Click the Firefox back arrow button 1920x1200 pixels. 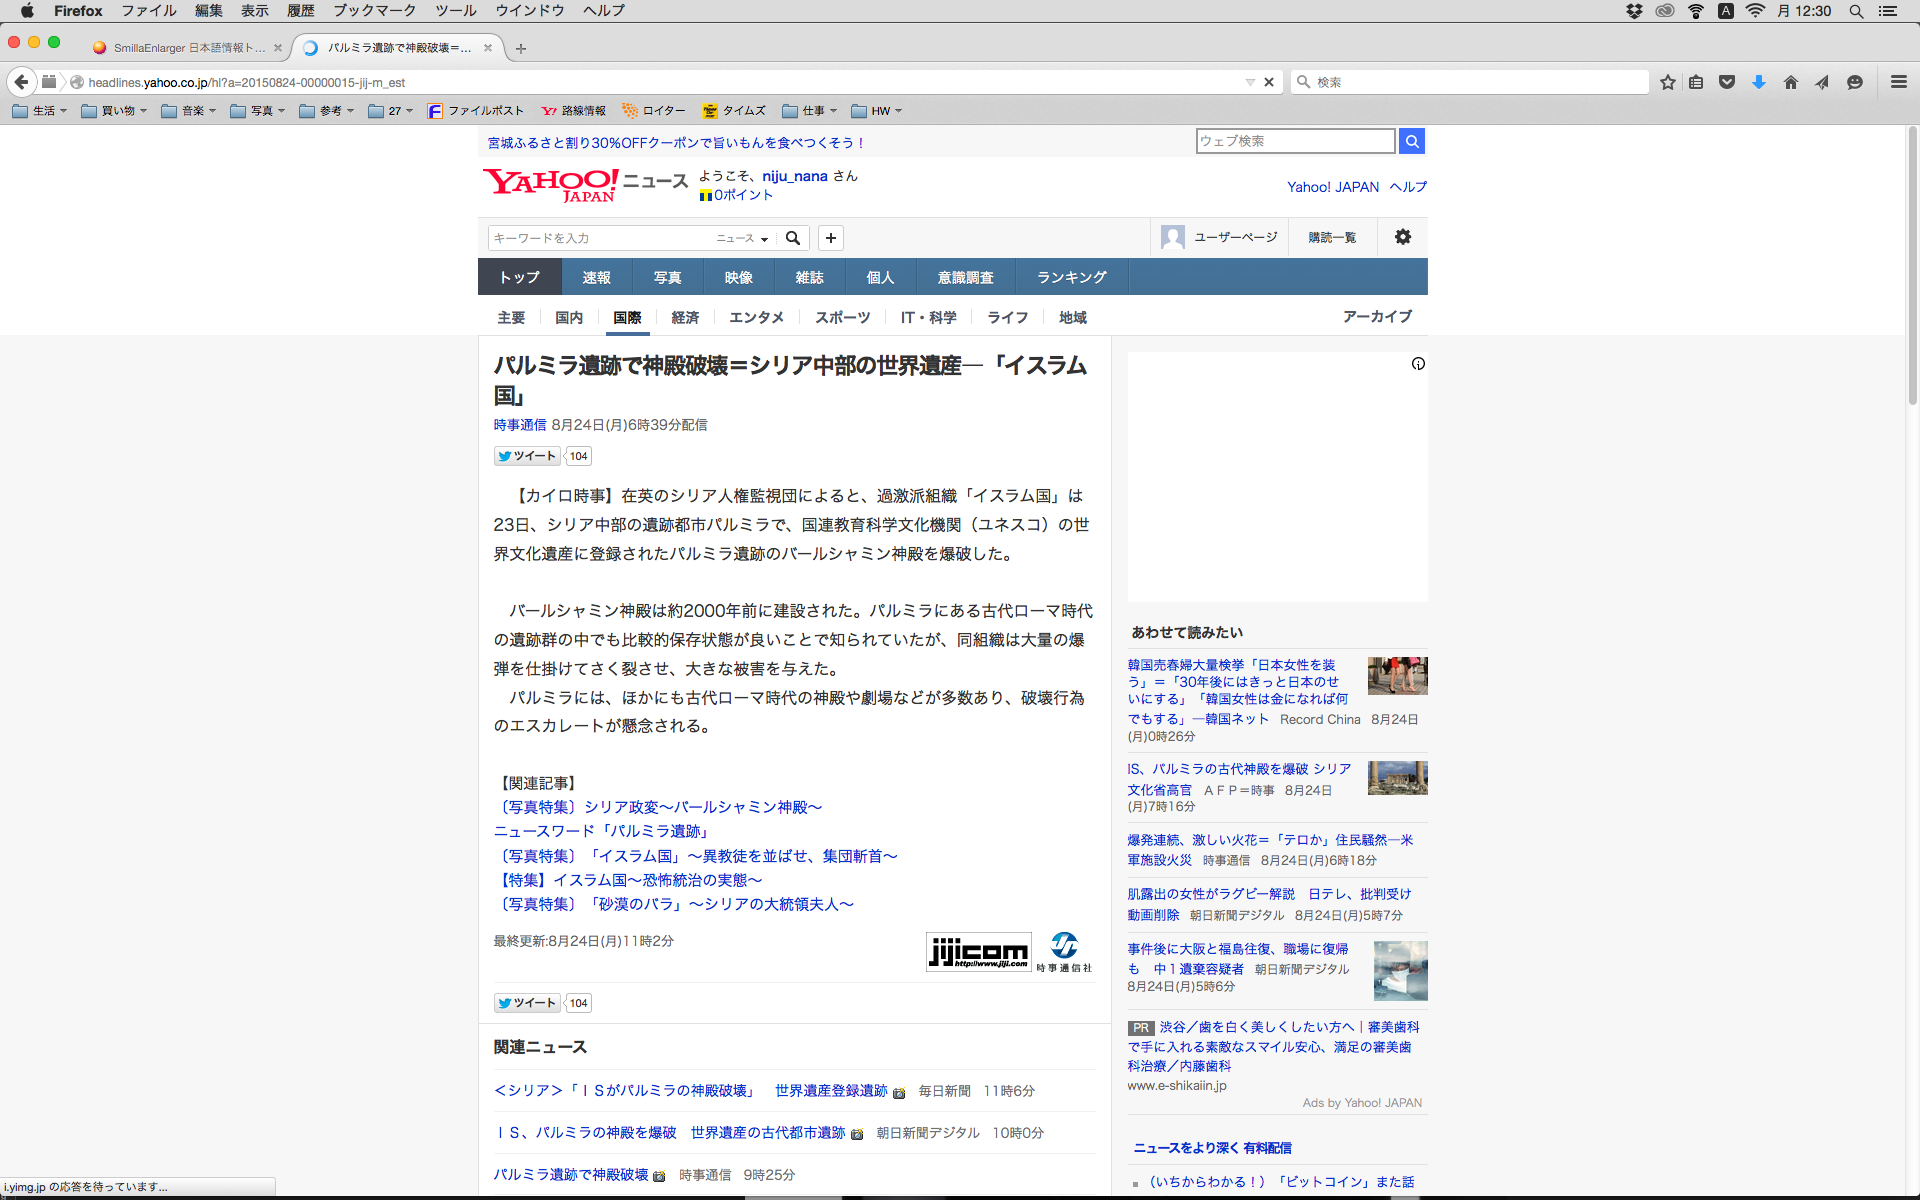[21, 82]
